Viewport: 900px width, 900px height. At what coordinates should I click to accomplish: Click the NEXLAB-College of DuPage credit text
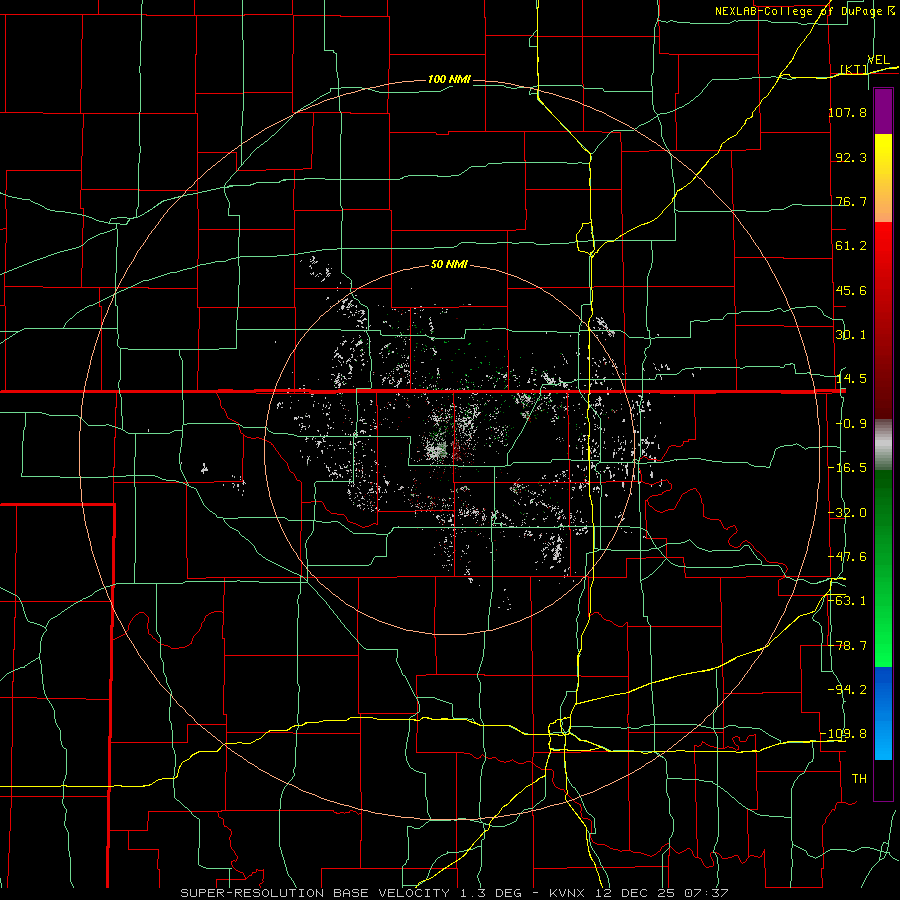(x=800, y=11)
